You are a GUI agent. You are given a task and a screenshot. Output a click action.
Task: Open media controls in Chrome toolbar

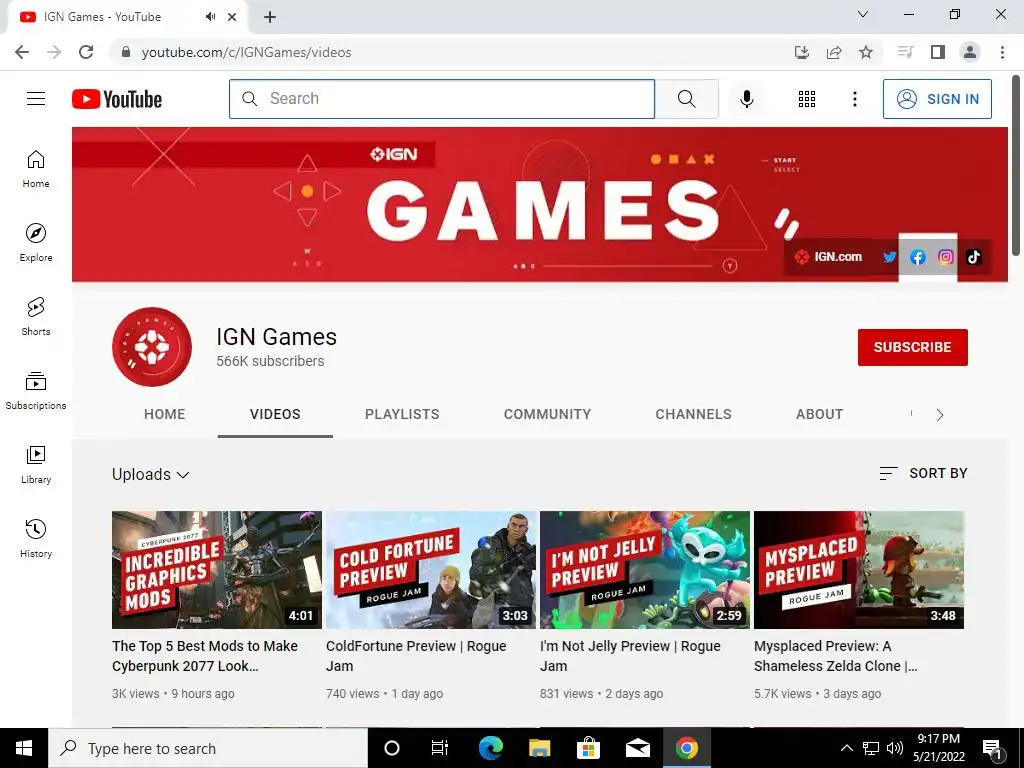(x=905, y=52)
